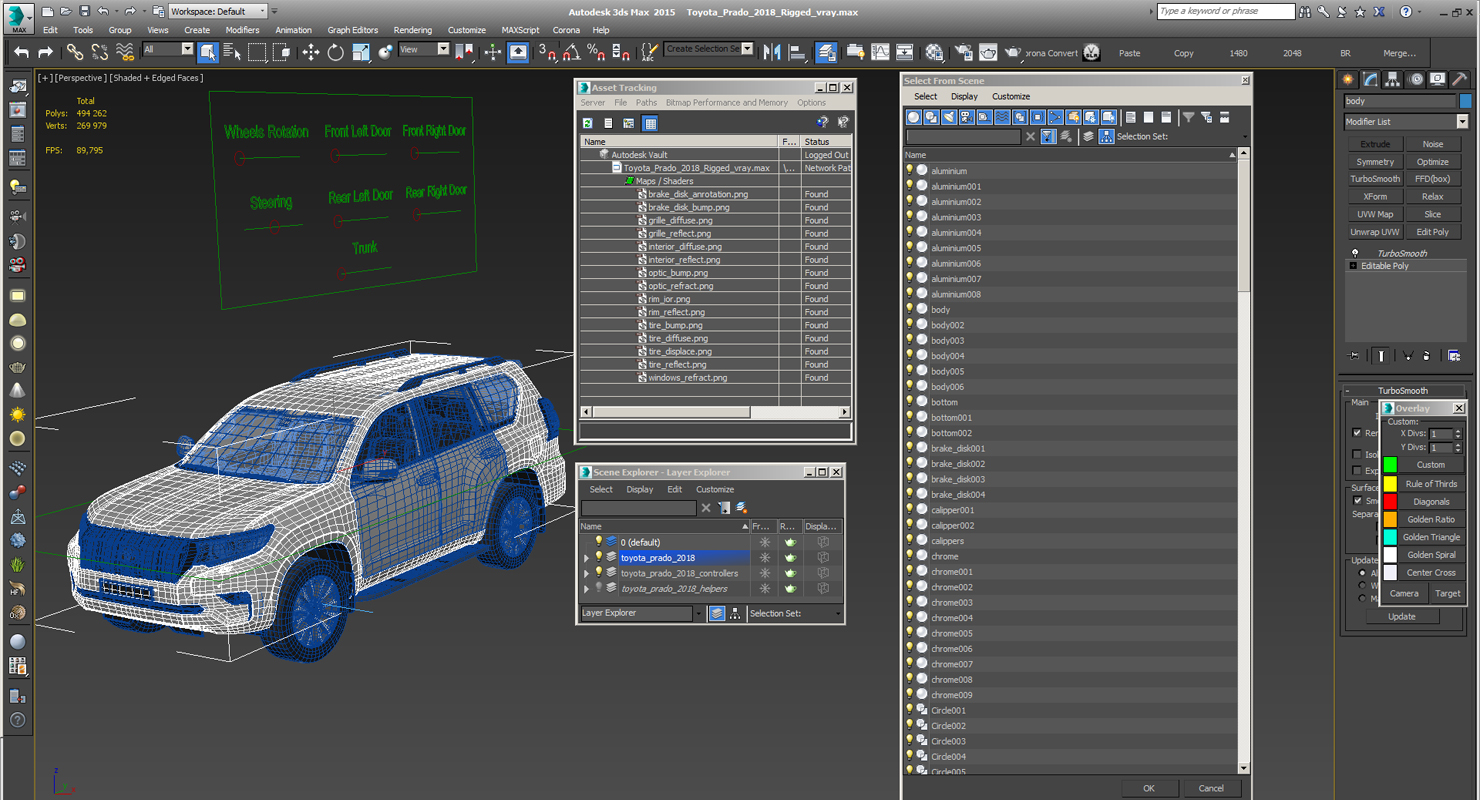Click the 3ds Max application logo button
The height and width of the screenshot is (800, 1480).
18,17
